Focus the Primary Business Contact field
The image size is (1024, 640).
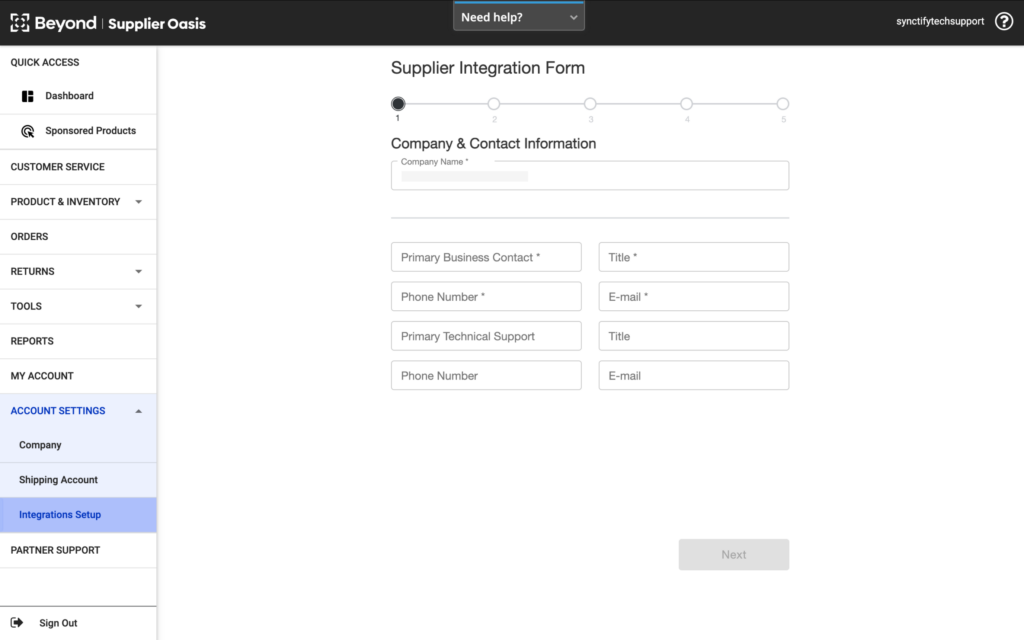[x=486, y=257]
